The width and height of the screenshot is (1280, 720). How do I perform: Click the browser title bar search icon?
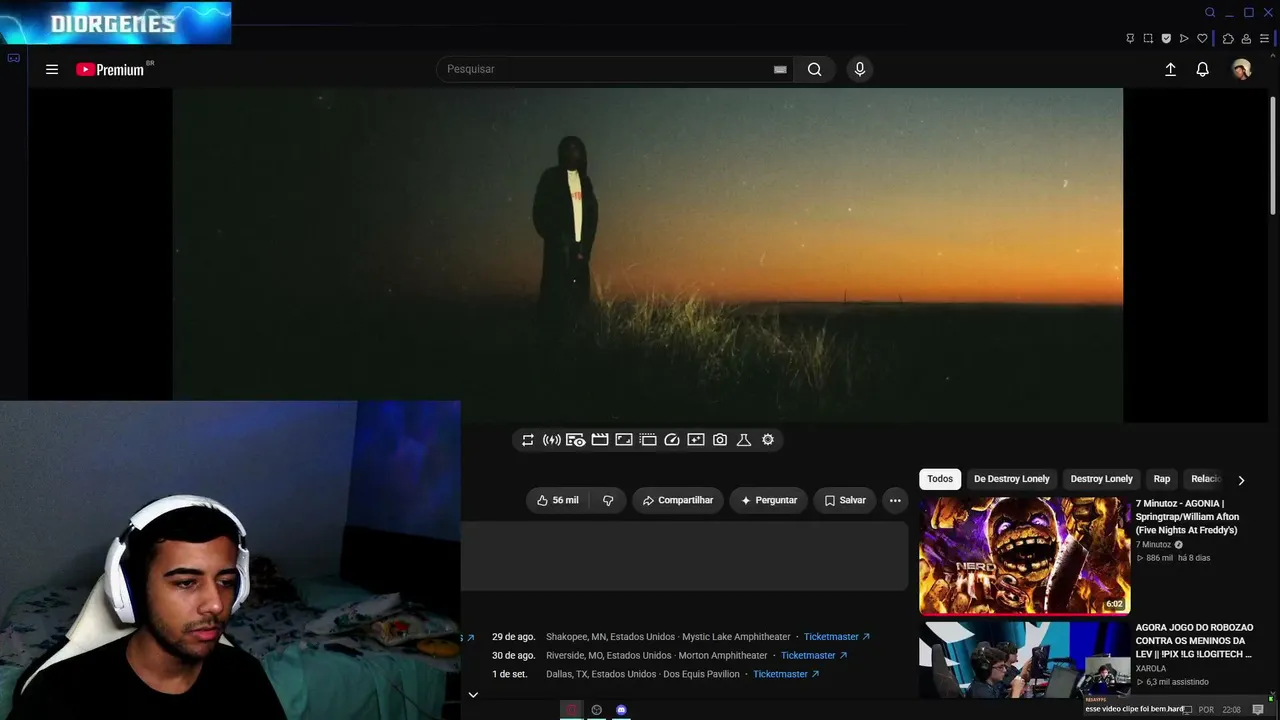pyautogui.click(x=1210, y=13)
